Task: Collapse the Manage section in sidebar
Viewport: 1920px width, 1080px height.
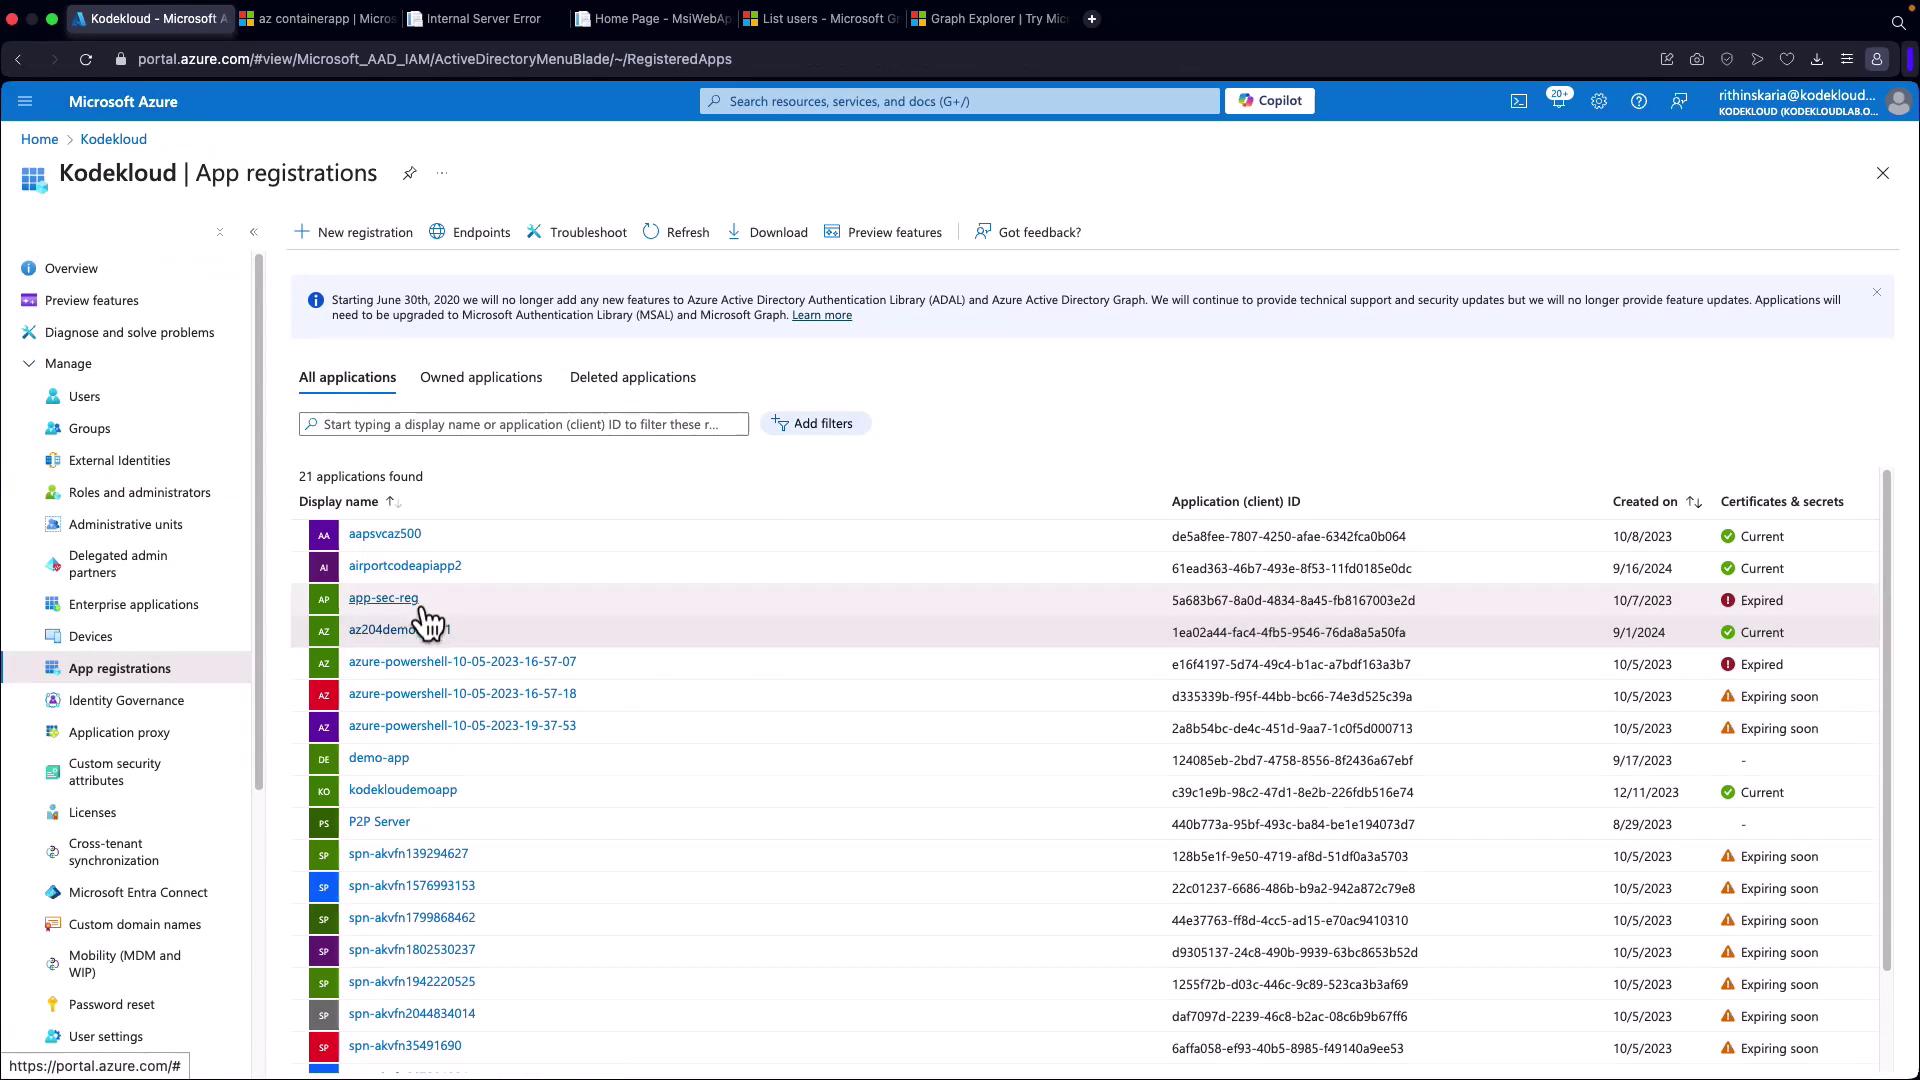Action: (29, 364)
